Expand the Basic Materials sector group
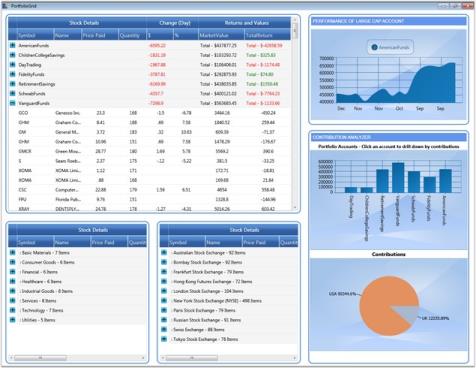The width and height of the screenshot is (476, 368). coord(13,253)
